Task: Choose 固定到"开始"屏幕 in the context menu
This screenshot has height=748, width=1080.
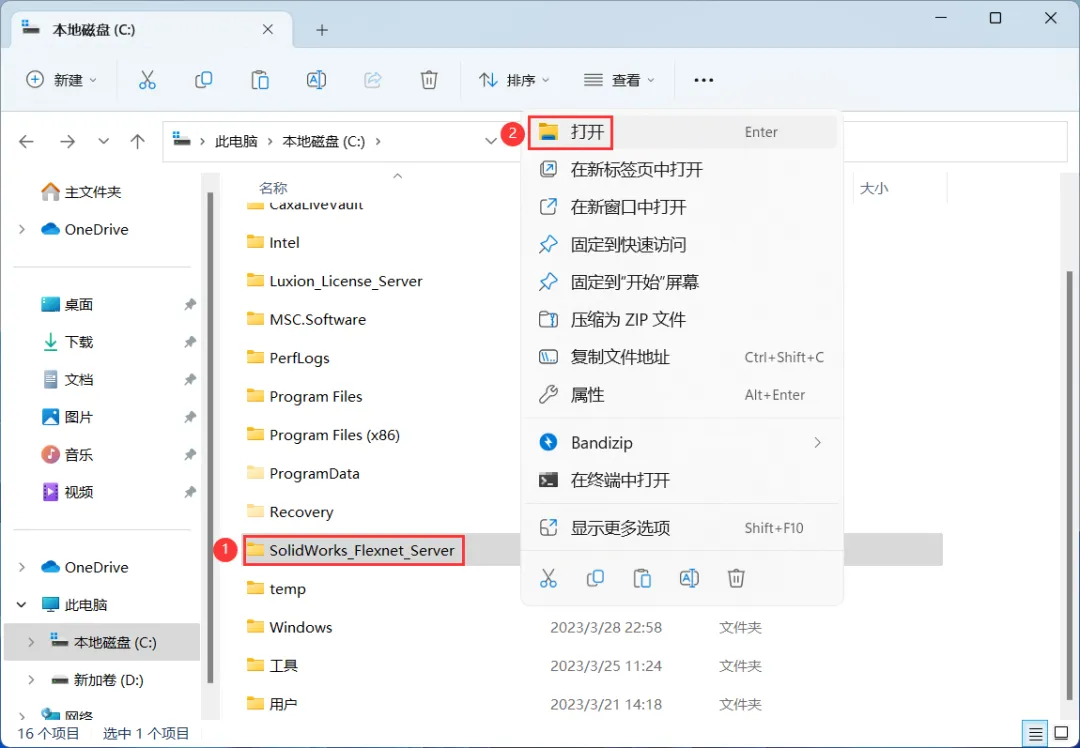Action: click(x=682, y=282)
